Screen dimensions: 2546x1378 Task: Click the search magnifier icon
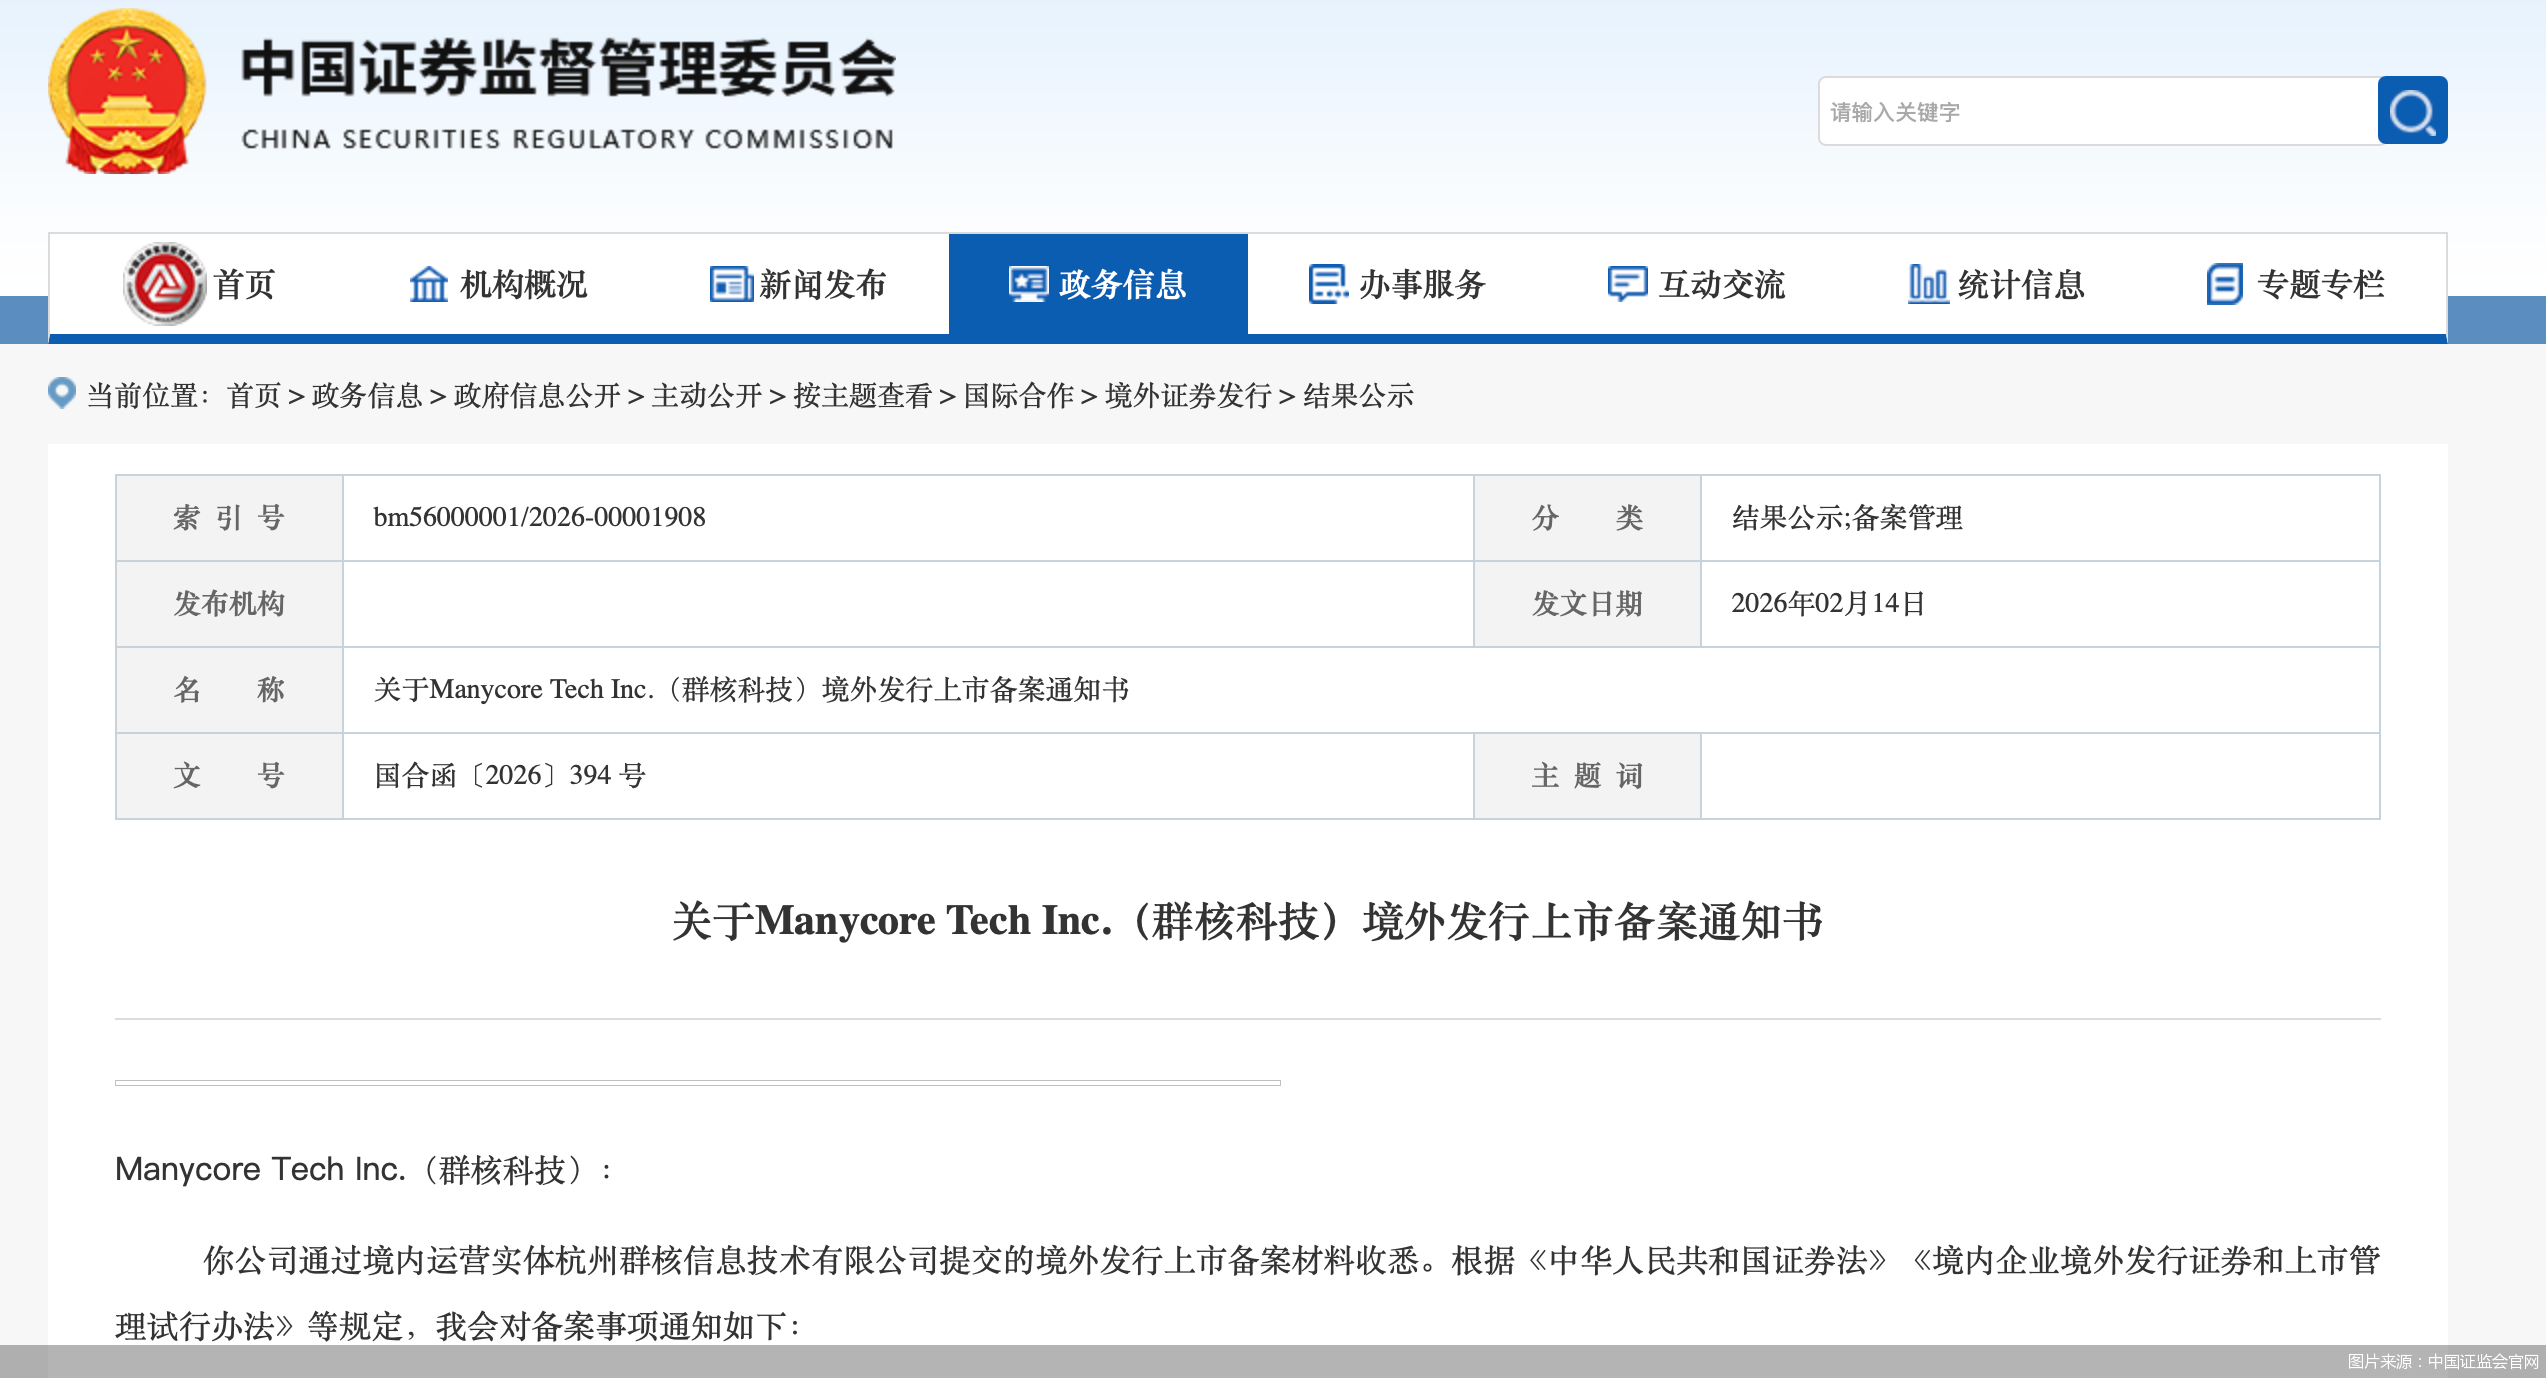point(2411,111)
